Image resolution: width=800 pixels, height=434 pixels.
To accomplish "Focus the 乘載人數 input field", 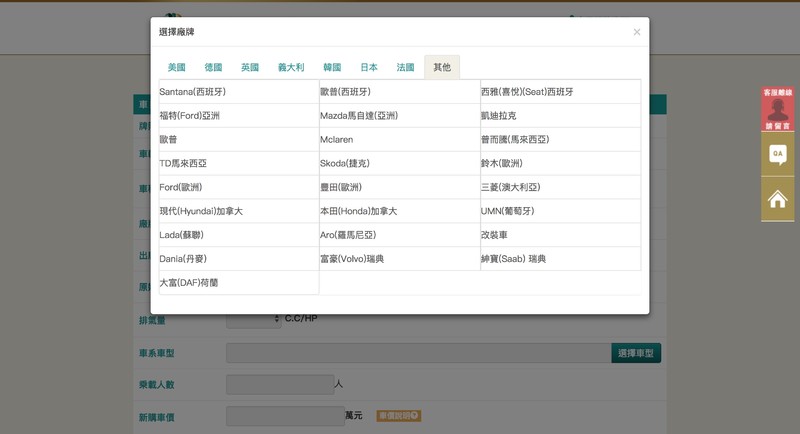I will (x=280, y=385).
